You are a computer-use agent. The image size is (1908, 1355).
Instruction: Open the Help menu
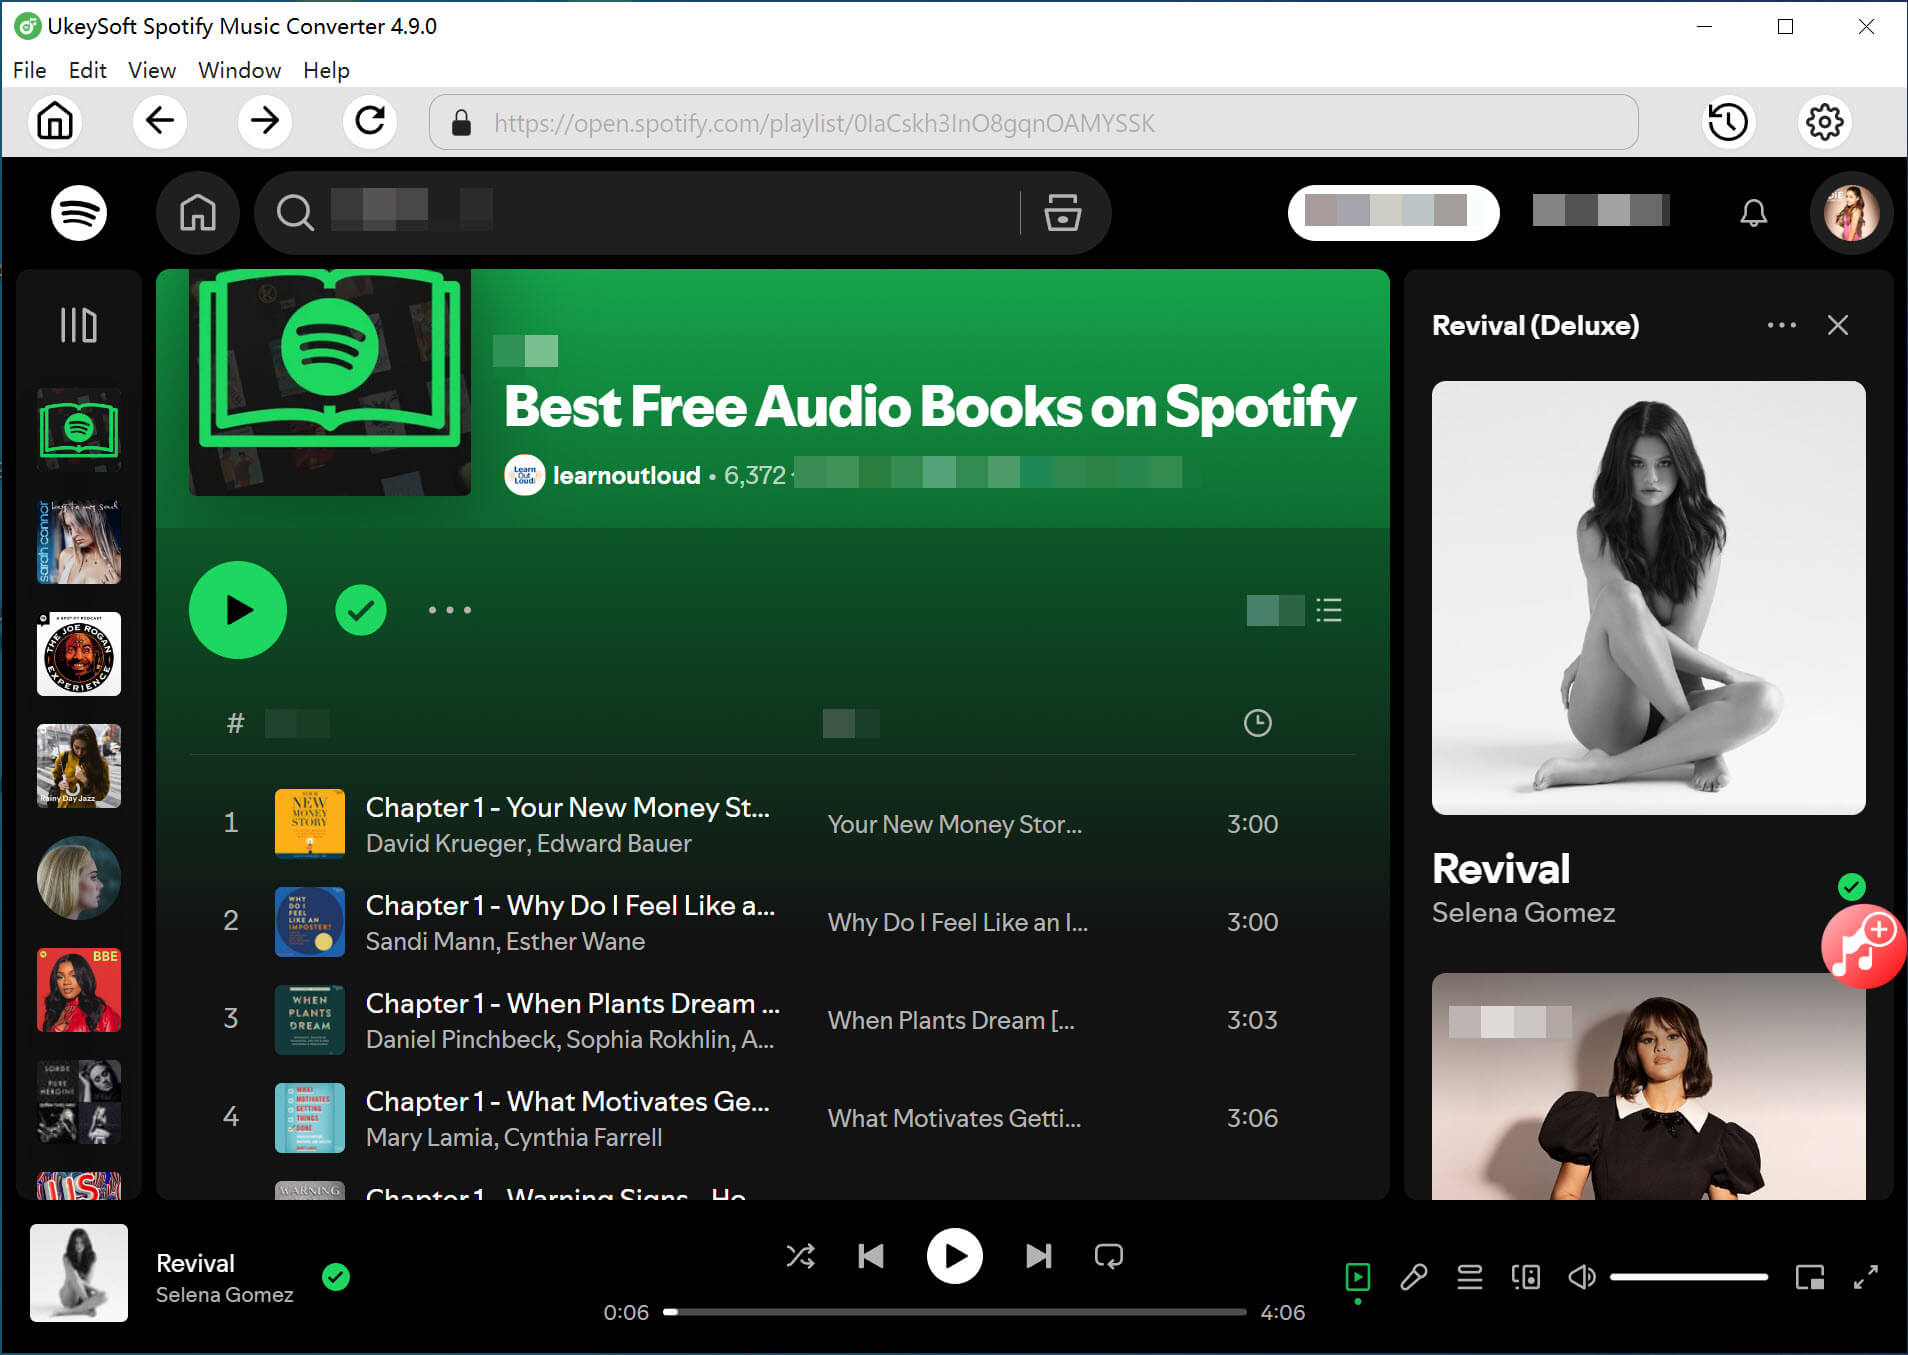coord(326,70)
